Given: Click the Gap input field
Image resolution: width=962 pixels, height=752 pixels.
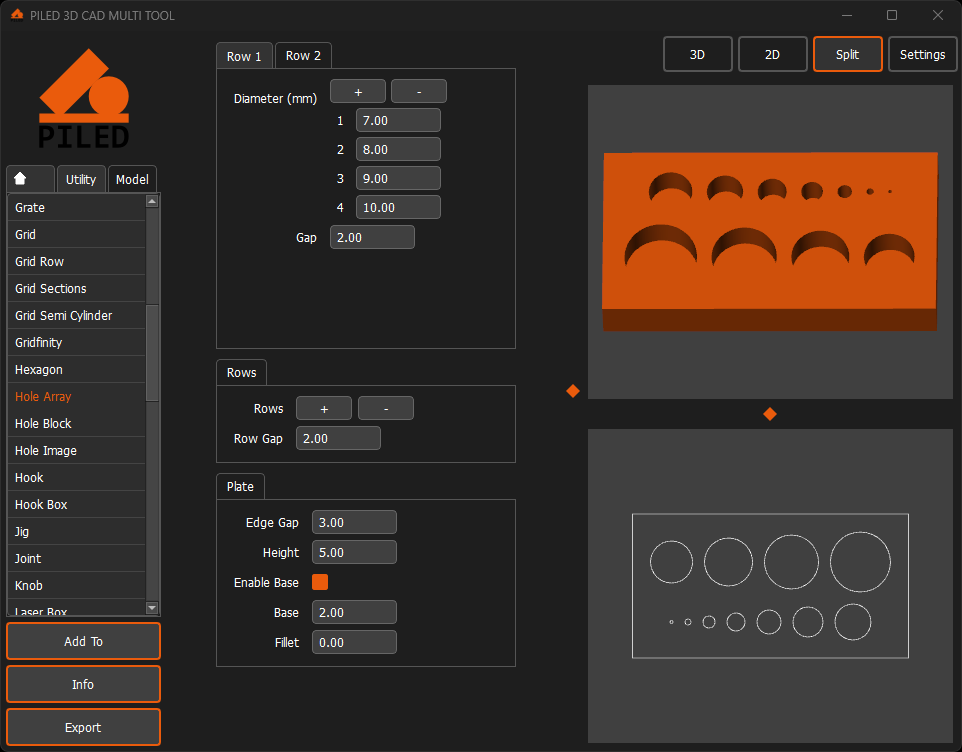Looking at the screenshot, I should point(372,237).
